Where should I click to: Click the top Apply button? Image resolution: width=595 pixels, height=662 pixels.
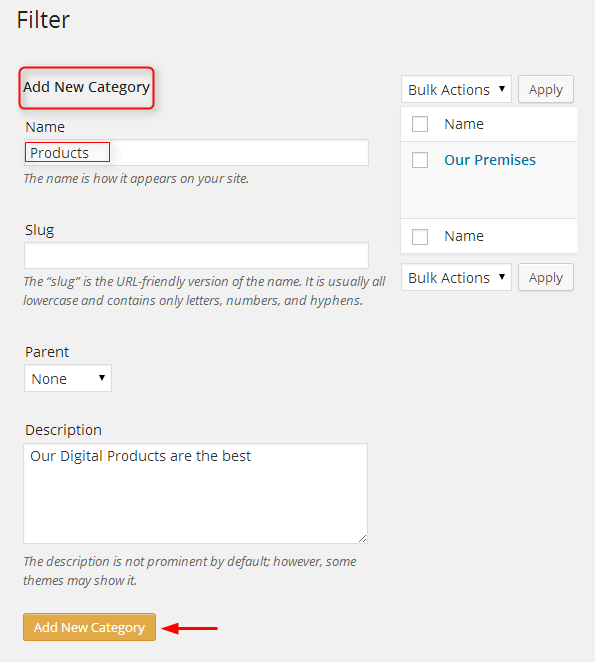click(546, 89)
